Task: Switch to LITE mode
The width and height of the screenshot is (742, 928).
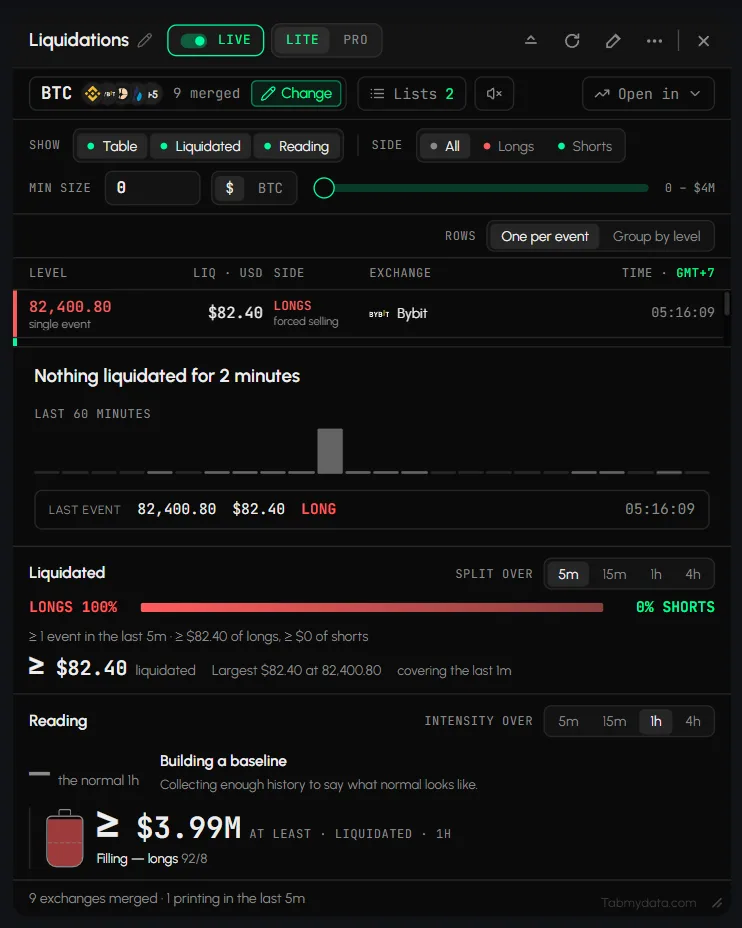Action: click(302, 40)
